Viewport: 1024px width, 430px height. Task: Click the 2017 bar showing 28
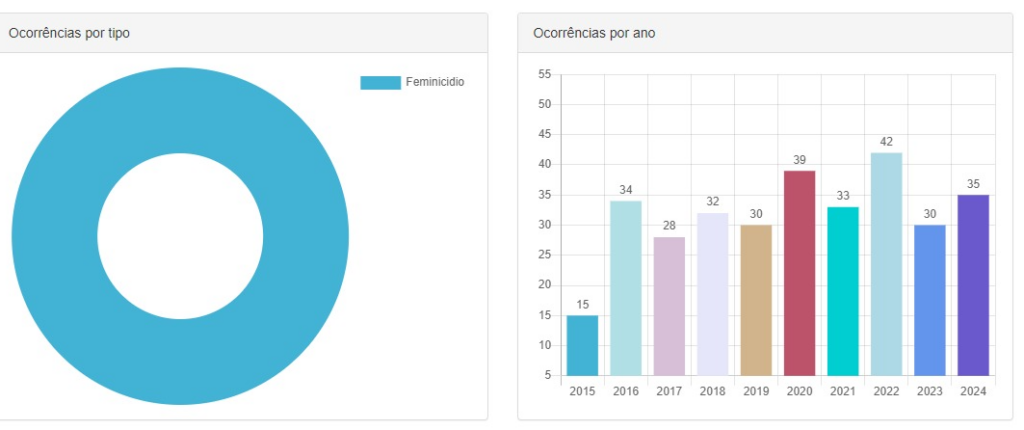pyautogui.click(x=669, y=306)
